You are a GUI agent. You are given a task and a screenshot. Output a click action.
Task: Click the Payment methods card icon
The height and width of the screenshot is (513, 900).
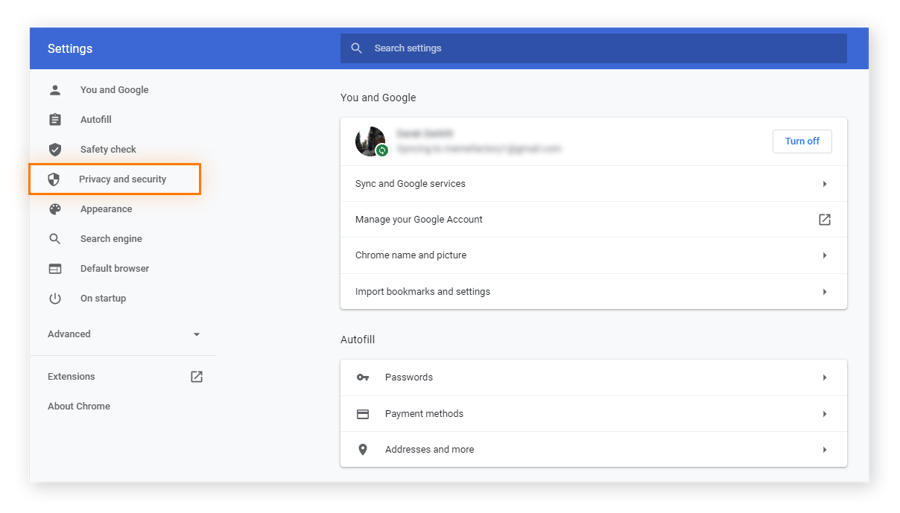tap(363, 414)
